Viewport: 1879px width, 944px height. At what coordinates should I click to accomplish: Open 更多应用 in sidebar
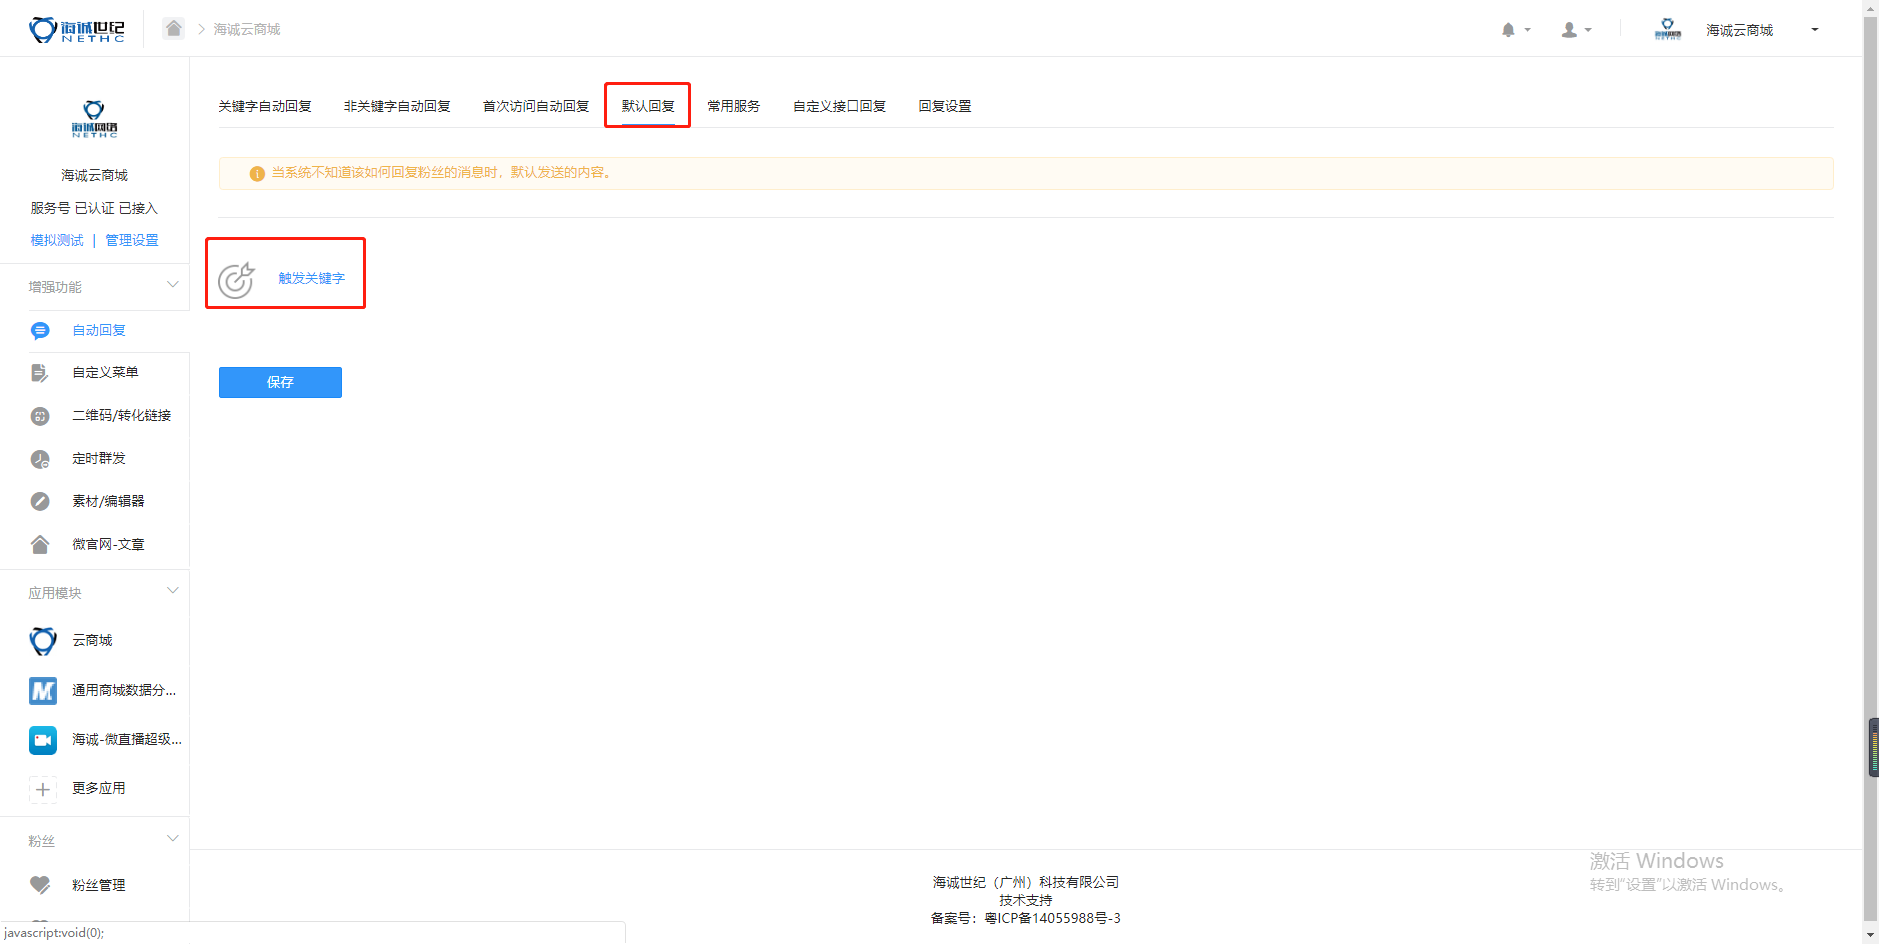pyautogui.click(x=99, y=788)
